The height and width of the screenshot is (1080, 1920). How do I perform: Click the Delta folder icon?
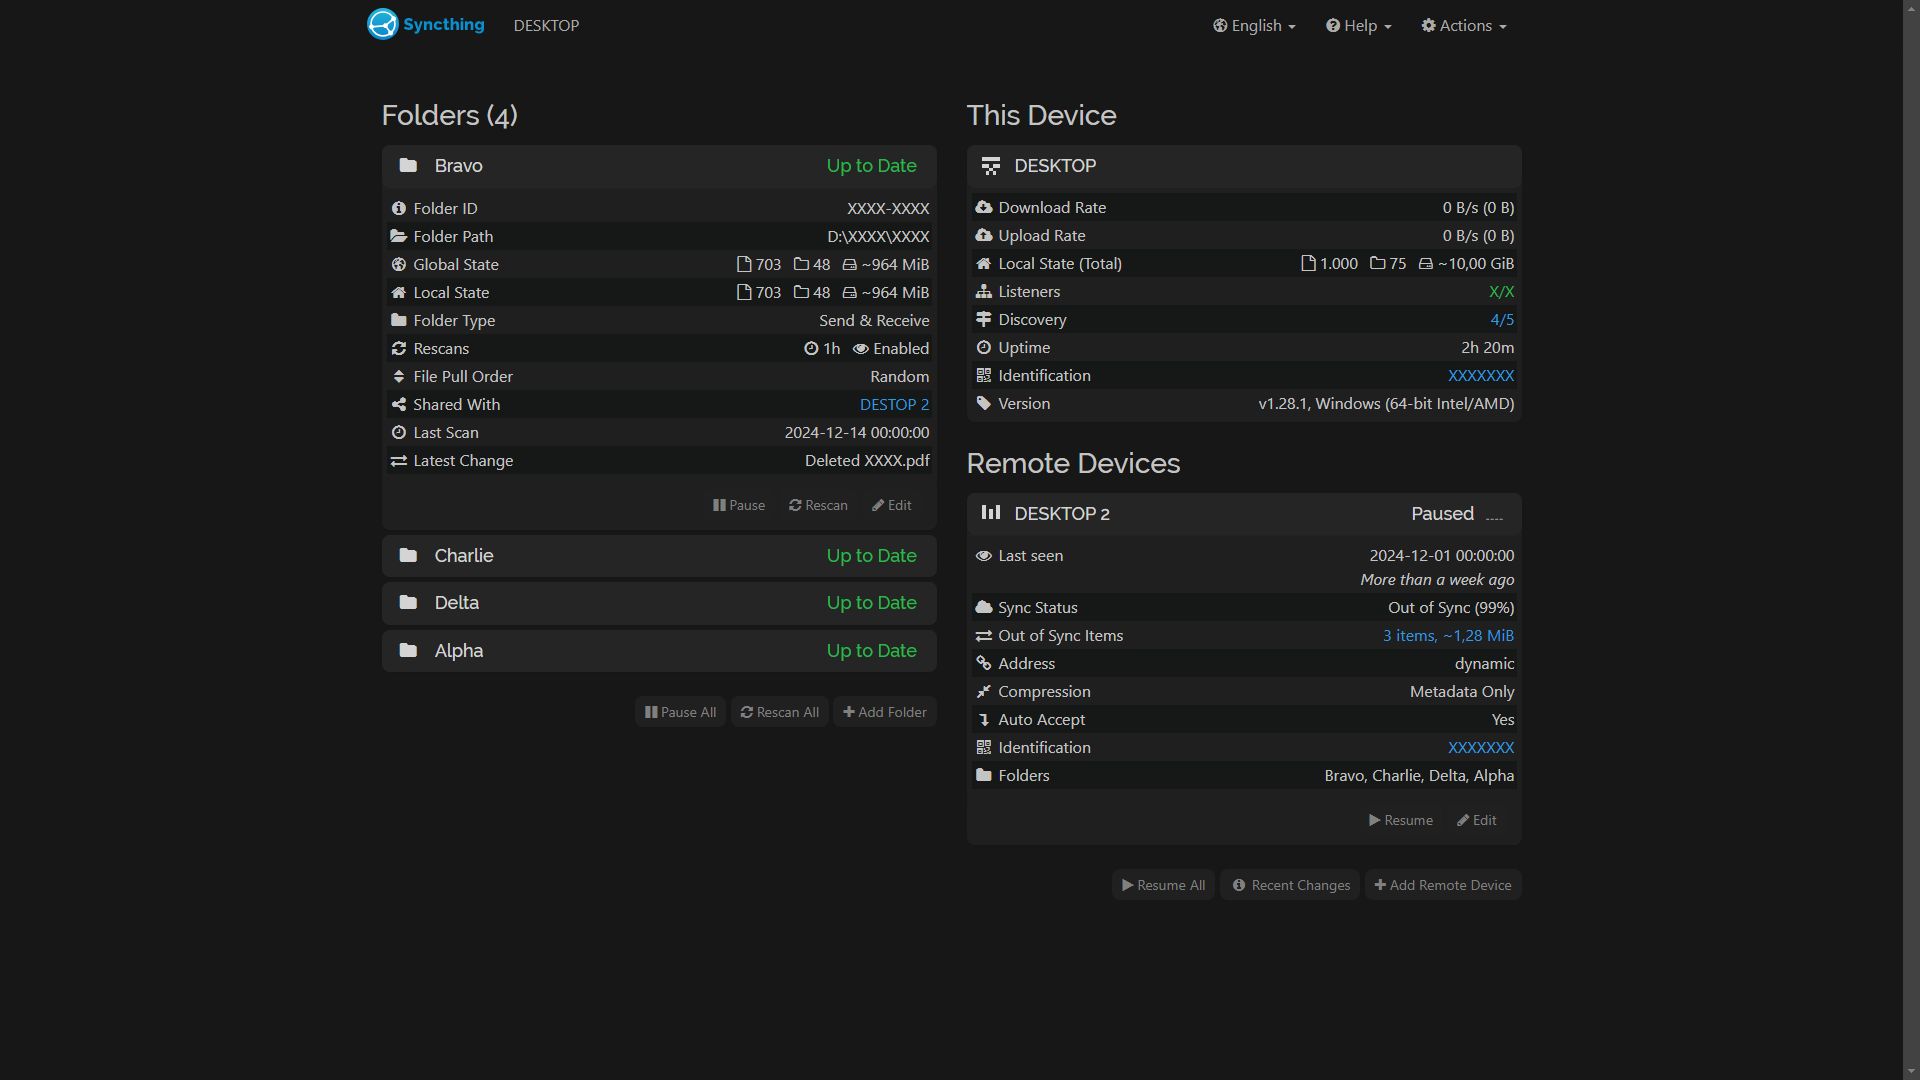point(408,602)
